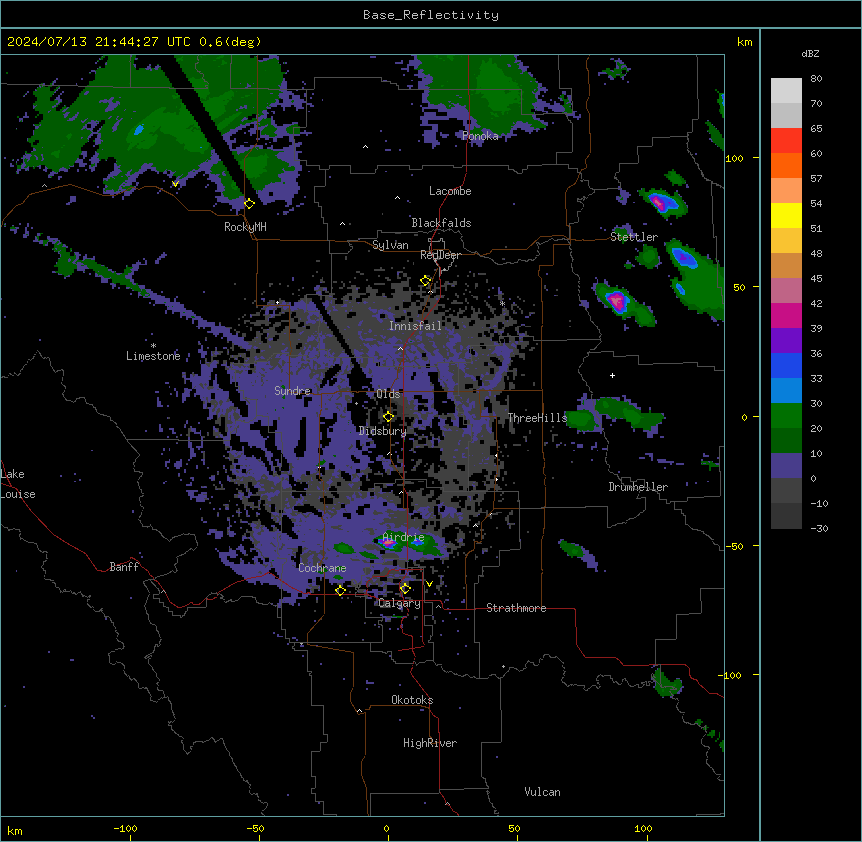
Task: Click the Limestone label
Action: point(153,356)
